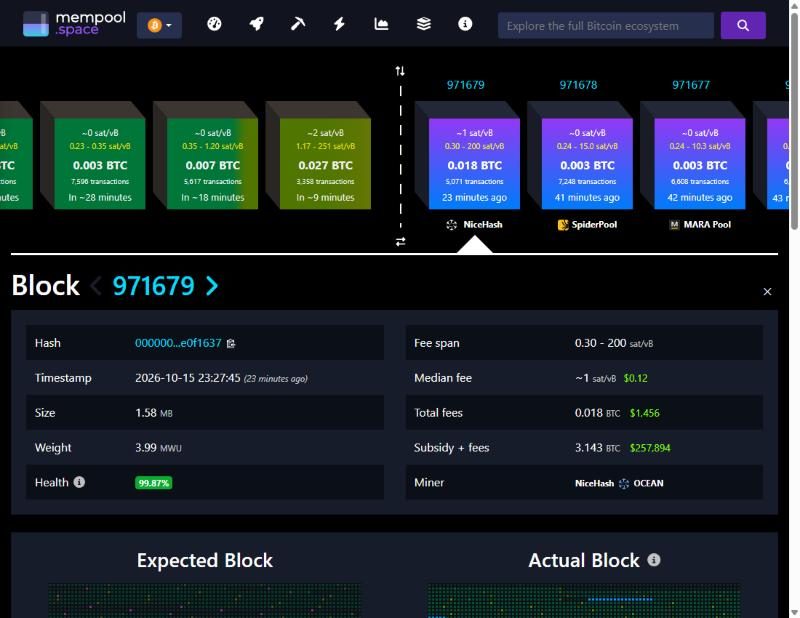The height and width of the screenshot is (618, 800).
Task: Open the NiceHash OCEAN miner link
Action: [619, 483]
